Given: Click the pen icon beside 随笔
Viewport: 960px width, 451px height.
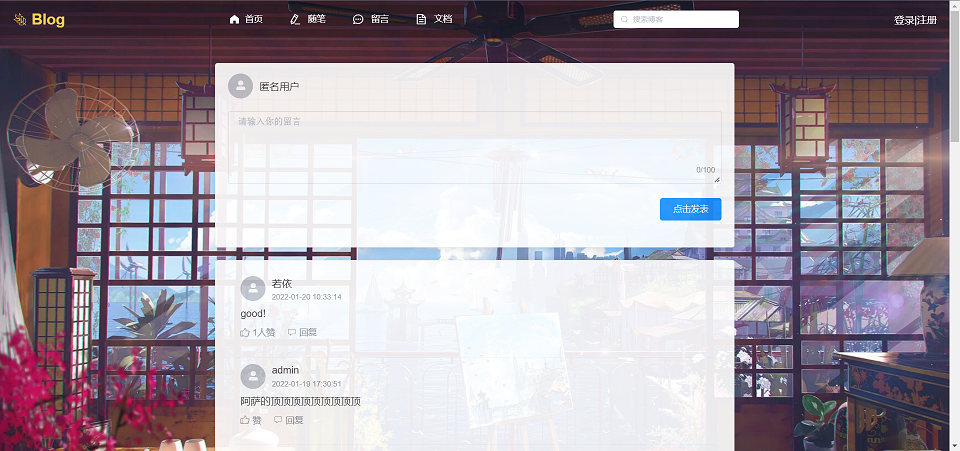Looking at the screenshot, I should [295, 19].
